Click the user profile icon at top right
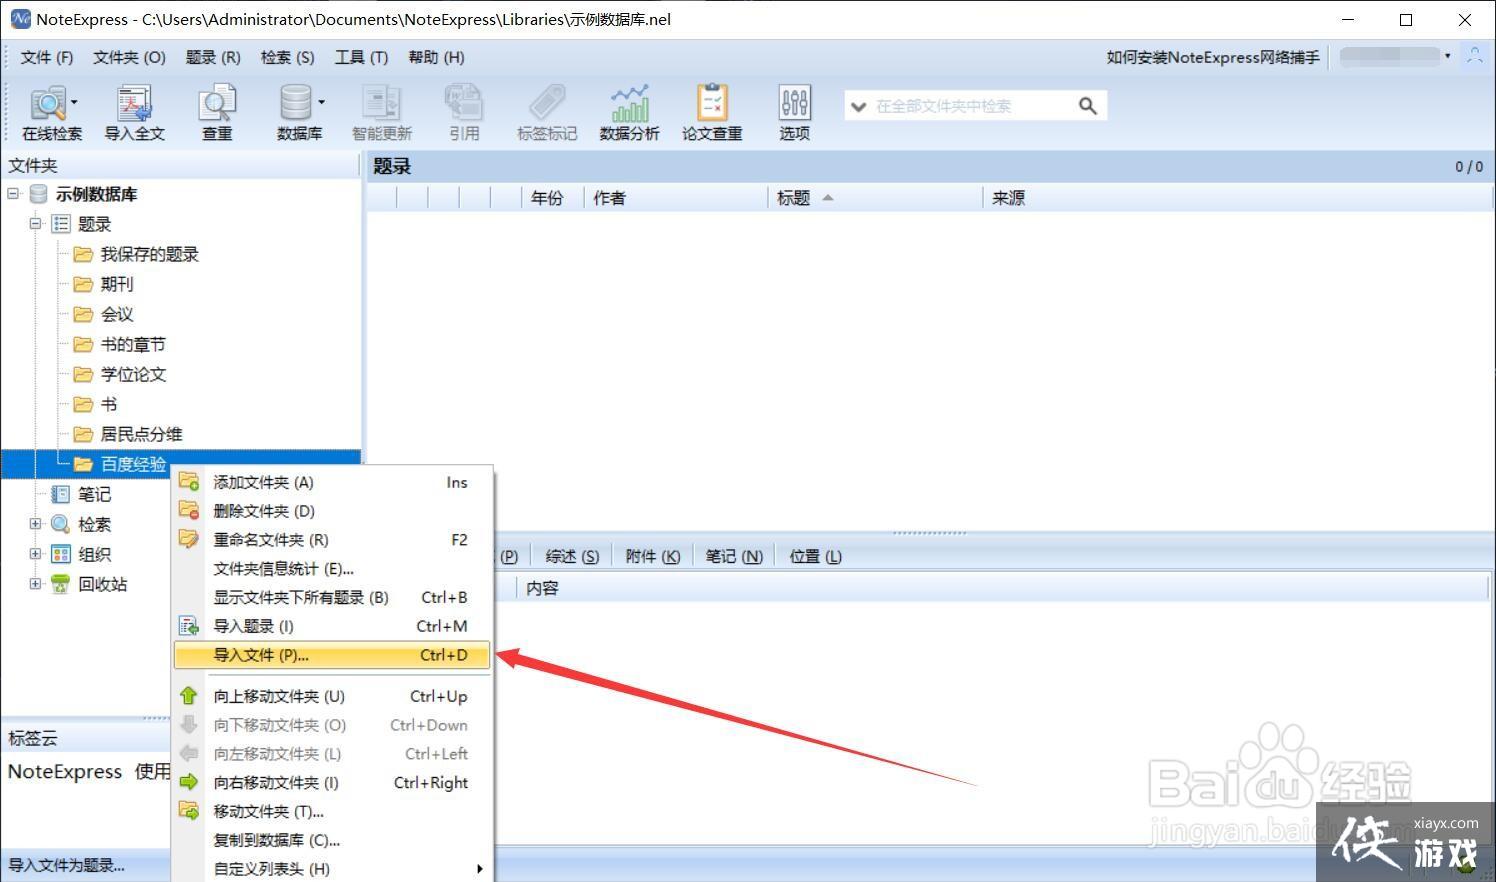The width and height of the screenshot is (1496, 882). 1474,57
